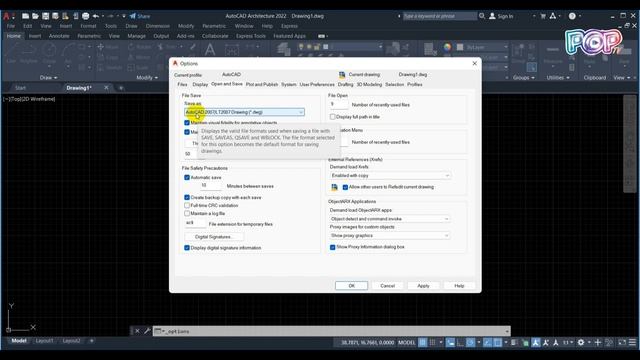Image resolution: width=640 pixels, height=360 pixels.
Task: Toggle Create backup copy with each save
Action: coord(187,198)
